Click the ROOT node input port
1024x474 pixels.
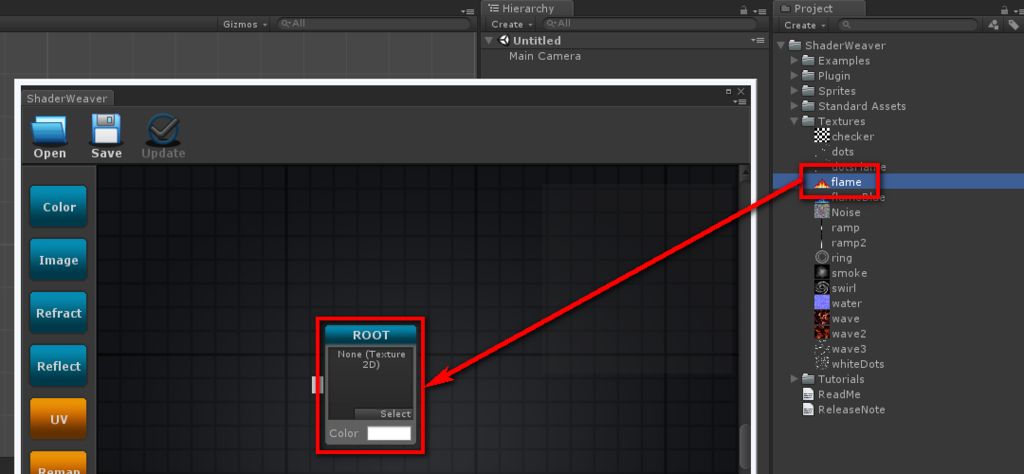(317, 385)
